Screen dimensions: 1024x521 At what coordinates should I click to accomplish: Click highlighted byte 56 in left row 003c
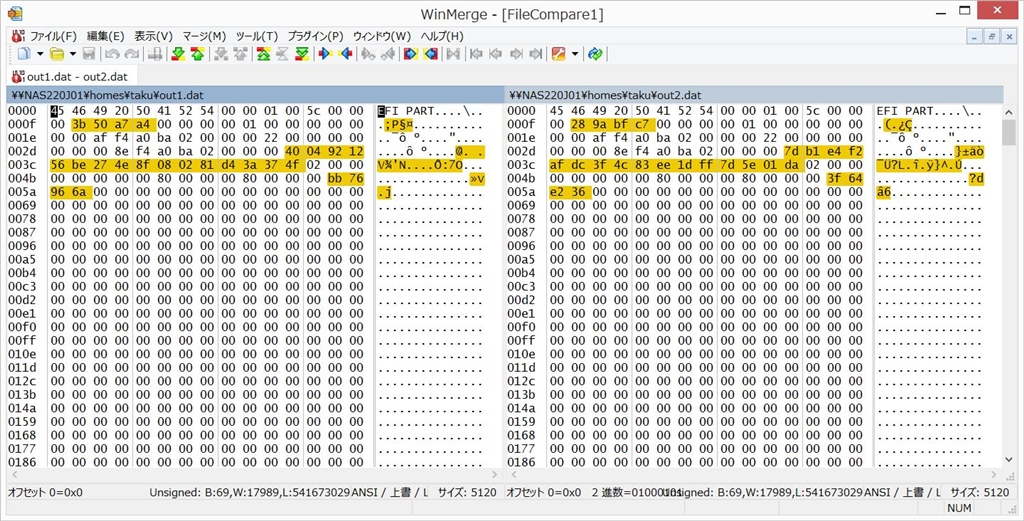(57, 165)
